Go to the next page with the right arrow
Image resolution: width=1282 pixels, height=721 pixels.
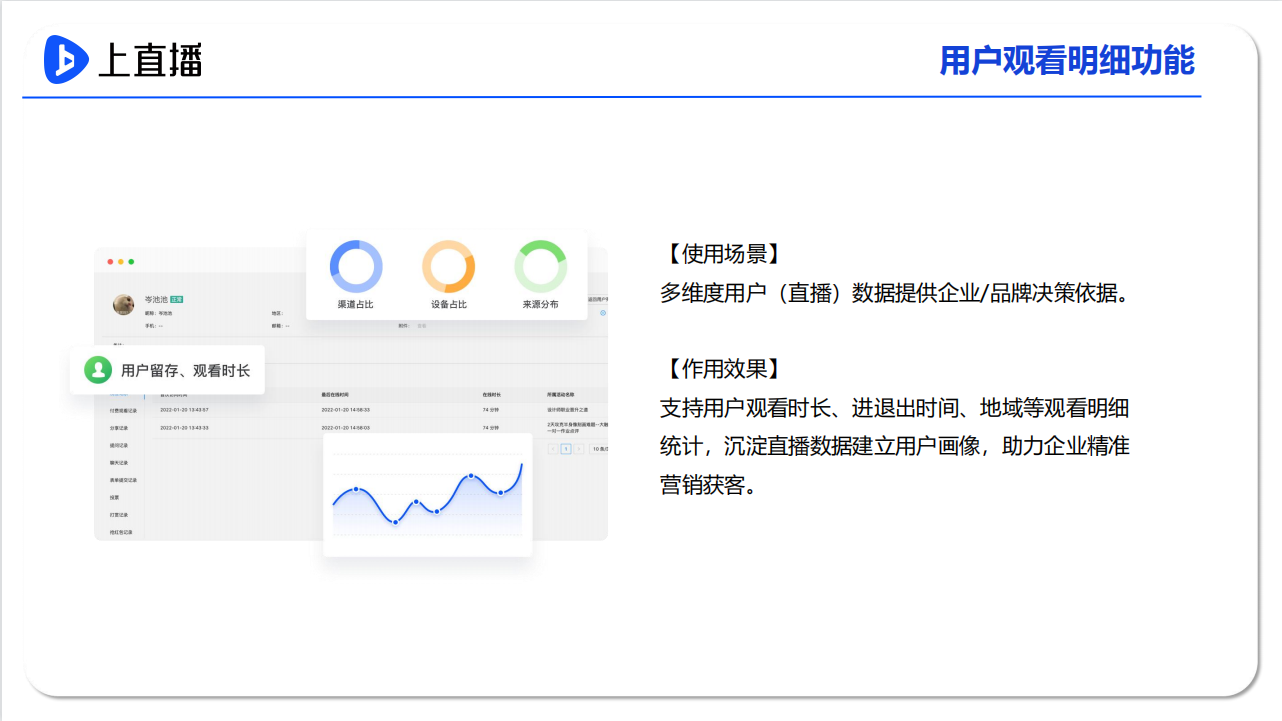pos(578,449)
